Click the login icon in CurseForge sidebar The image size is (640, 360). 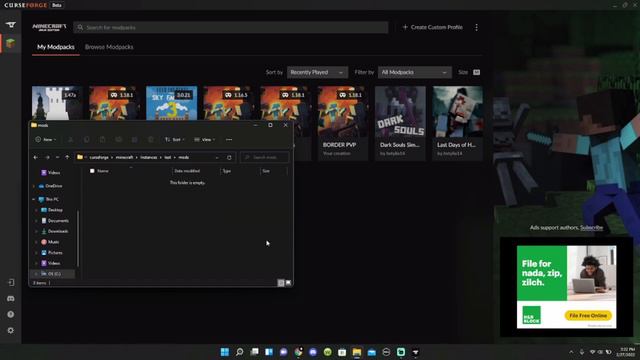(x=11, y=282)
